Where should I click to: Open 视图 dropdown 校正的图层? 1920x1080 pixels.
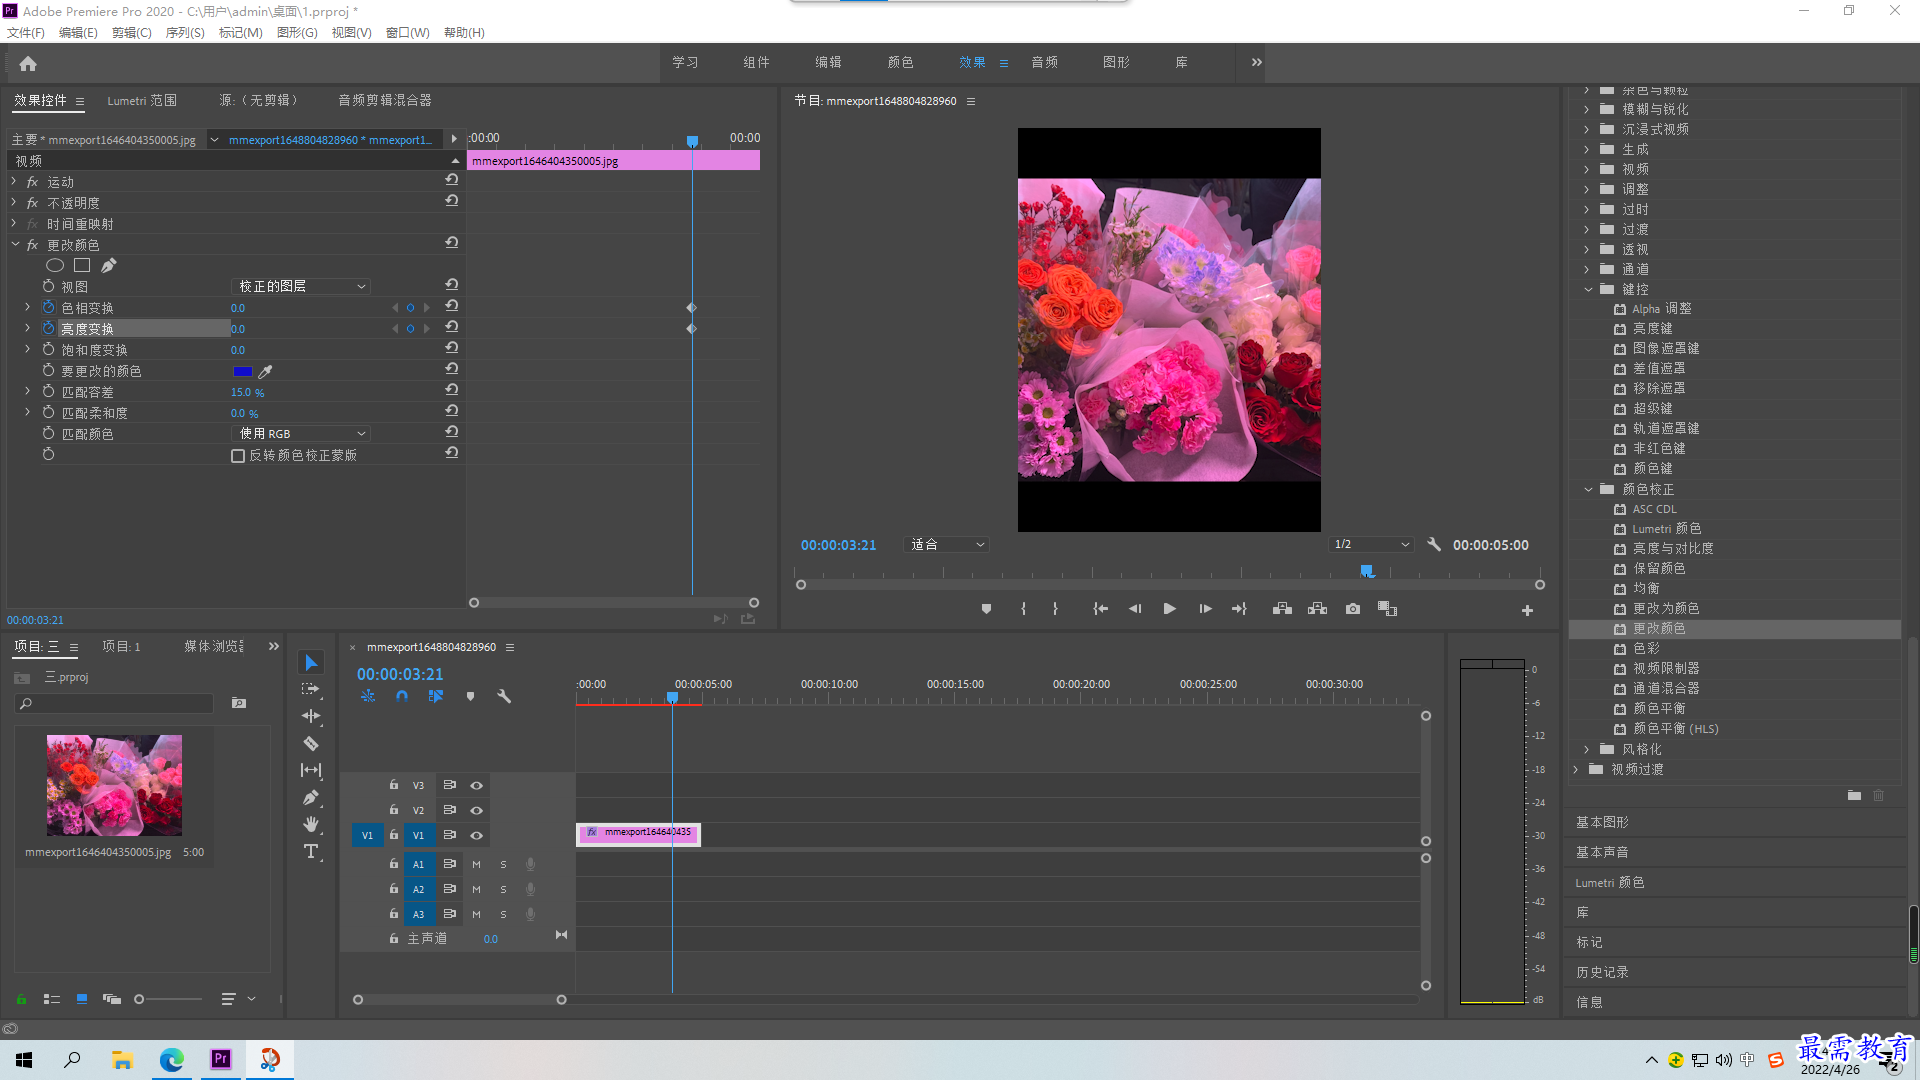(x=301, y=286)
